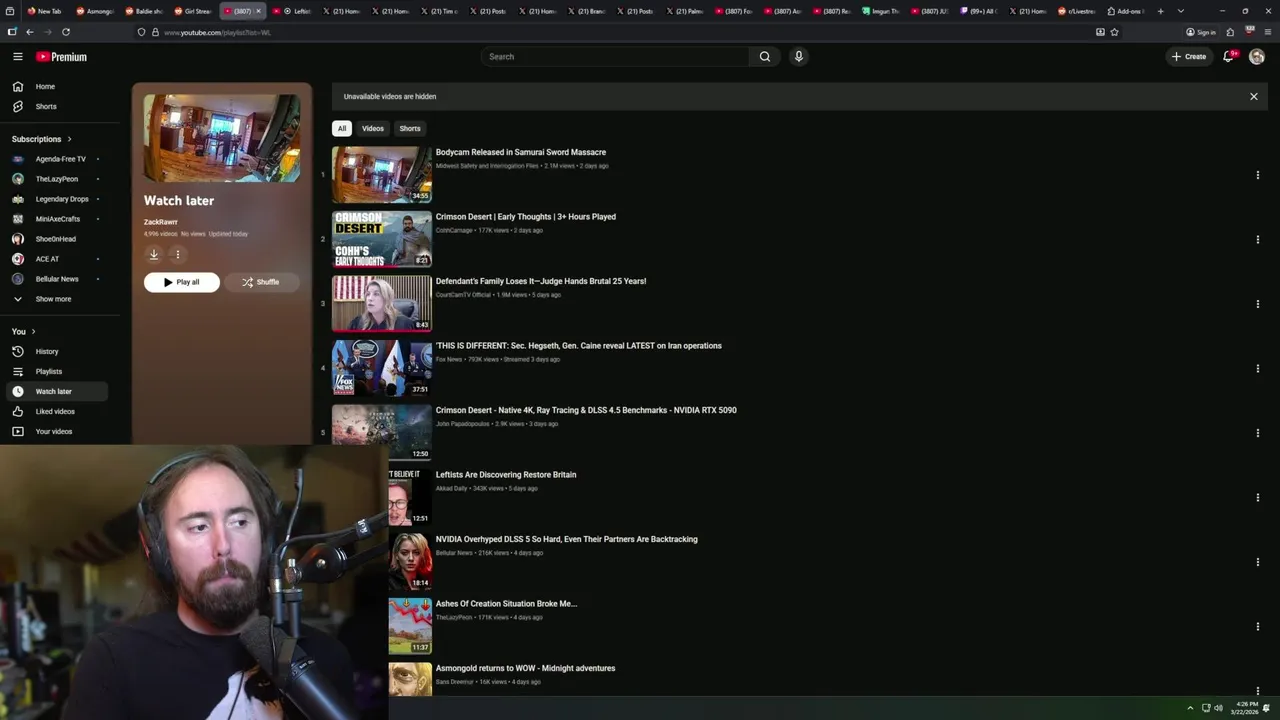Open the ZackRawrr channel link
The image size is (1280, 720).
click(161, 222)
